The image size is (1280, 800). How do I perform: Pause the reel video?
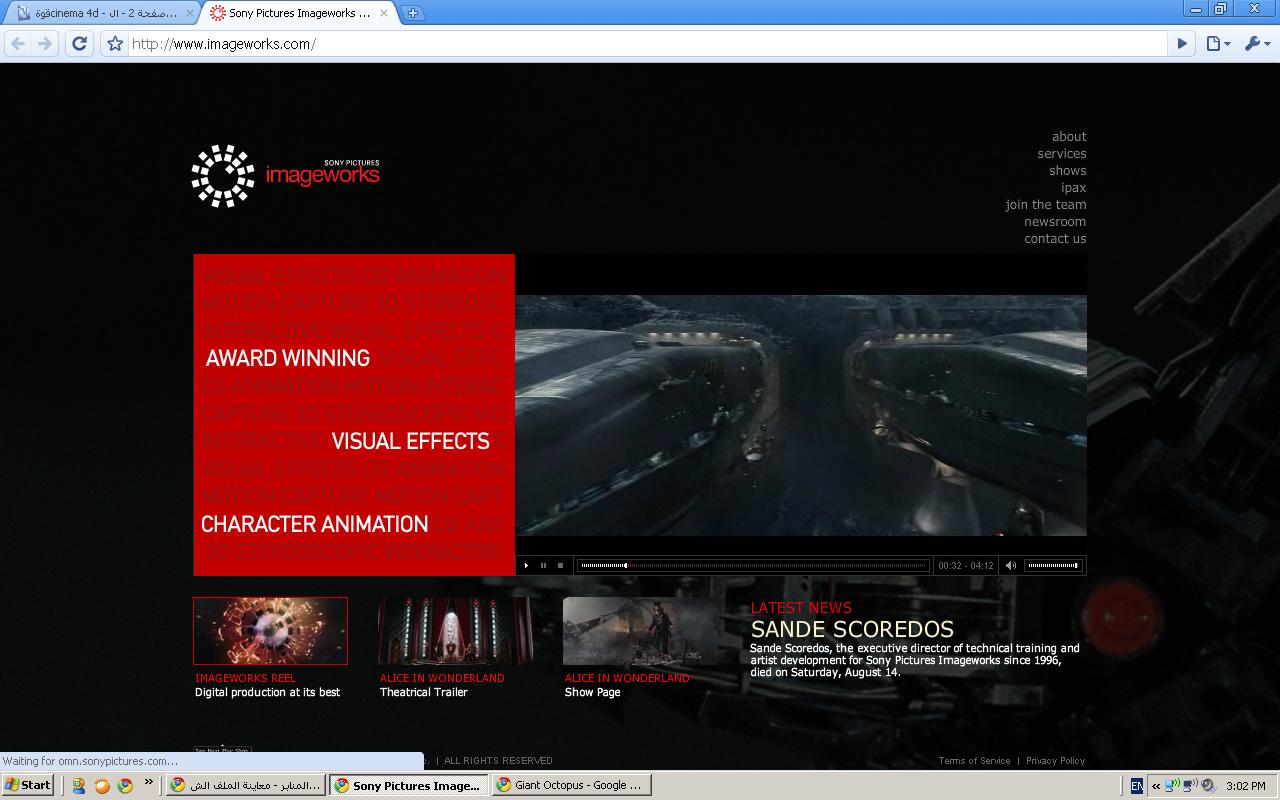[543, 566]
